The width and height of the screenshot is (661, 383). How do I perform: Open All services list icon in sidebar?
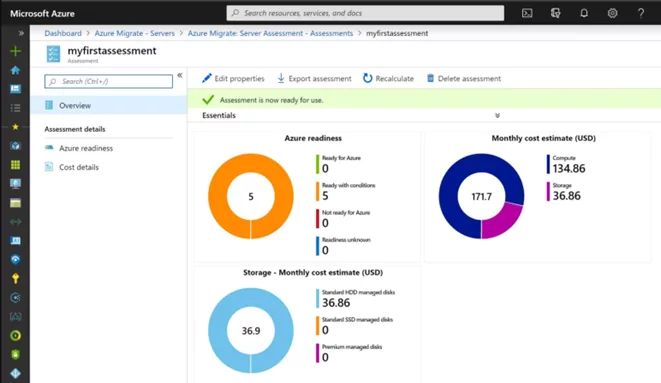[15, 108]
